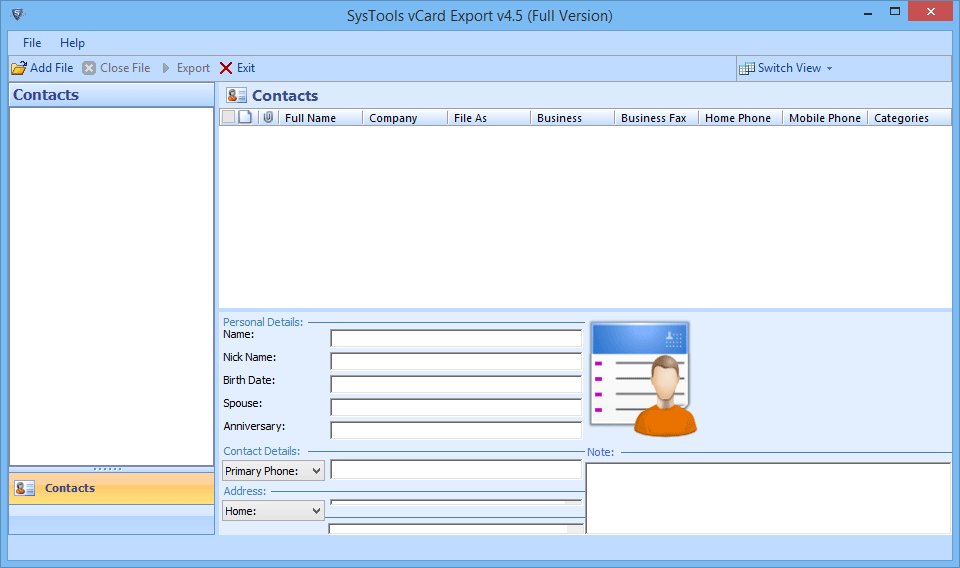
Task: Open the Primary Phone dropdown
Action: tap(273, 471)
